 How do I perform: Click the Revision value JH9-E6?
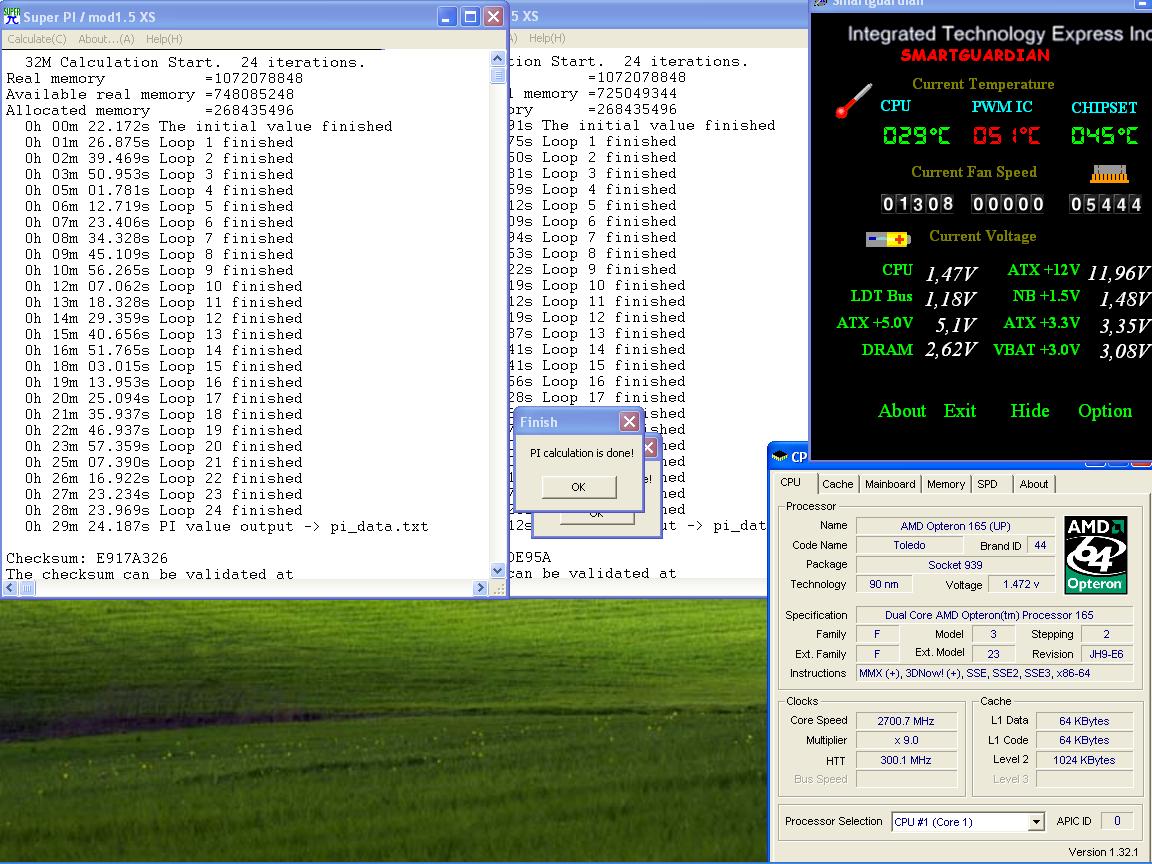[1106, 654]
